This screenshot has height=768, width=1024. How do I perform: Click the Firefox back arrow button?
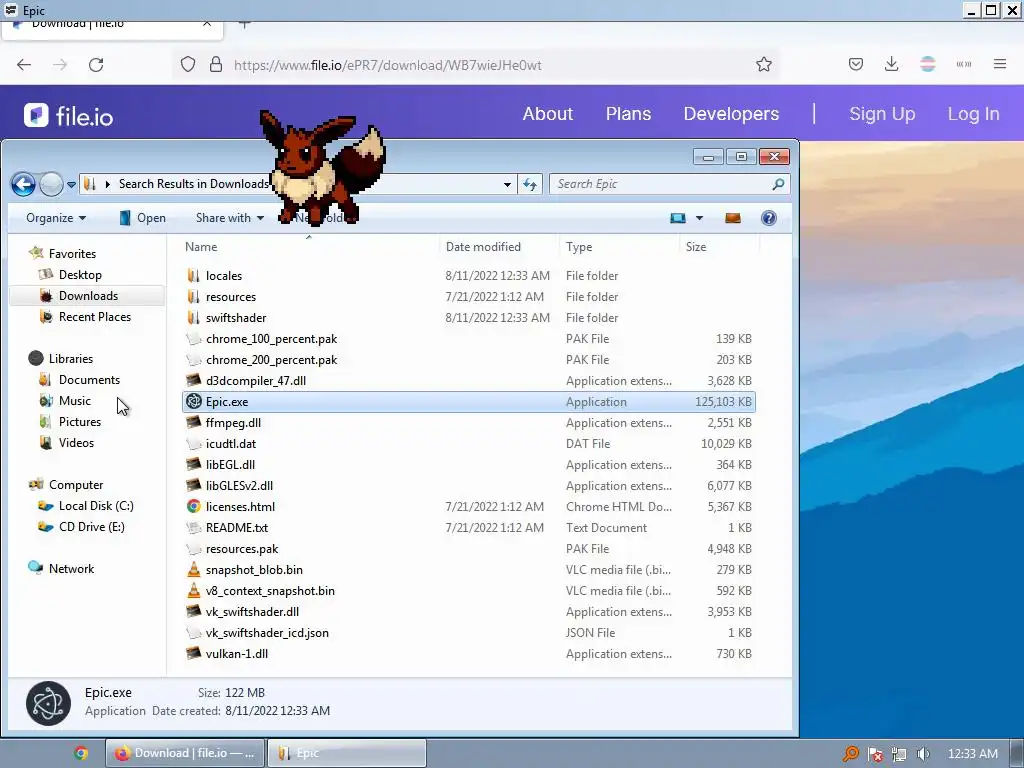coord(24,65)
